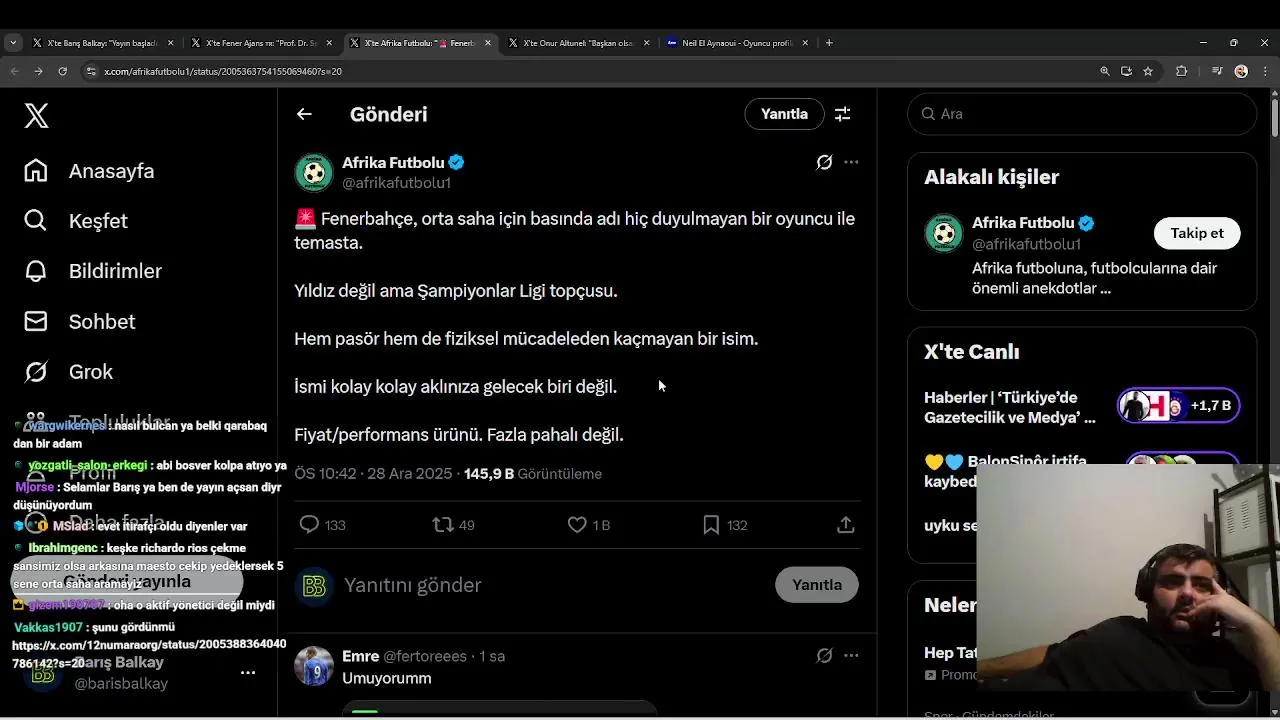Follow Afrika Futbolu with Takip et

(x=1196, y=233)
